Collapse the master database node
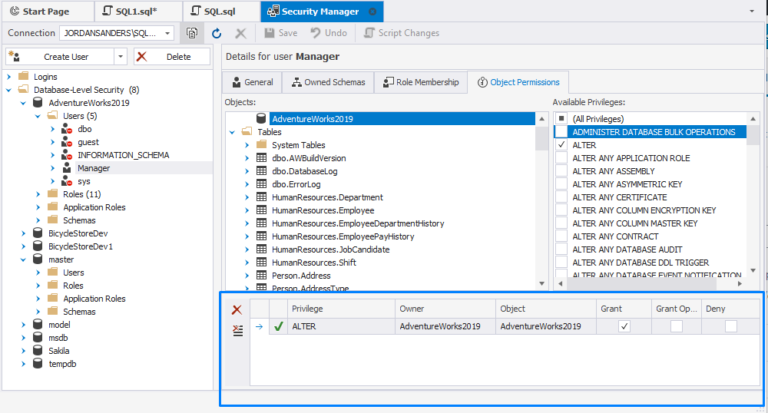Viewport: 768px width, 413px height. point(23,260)
